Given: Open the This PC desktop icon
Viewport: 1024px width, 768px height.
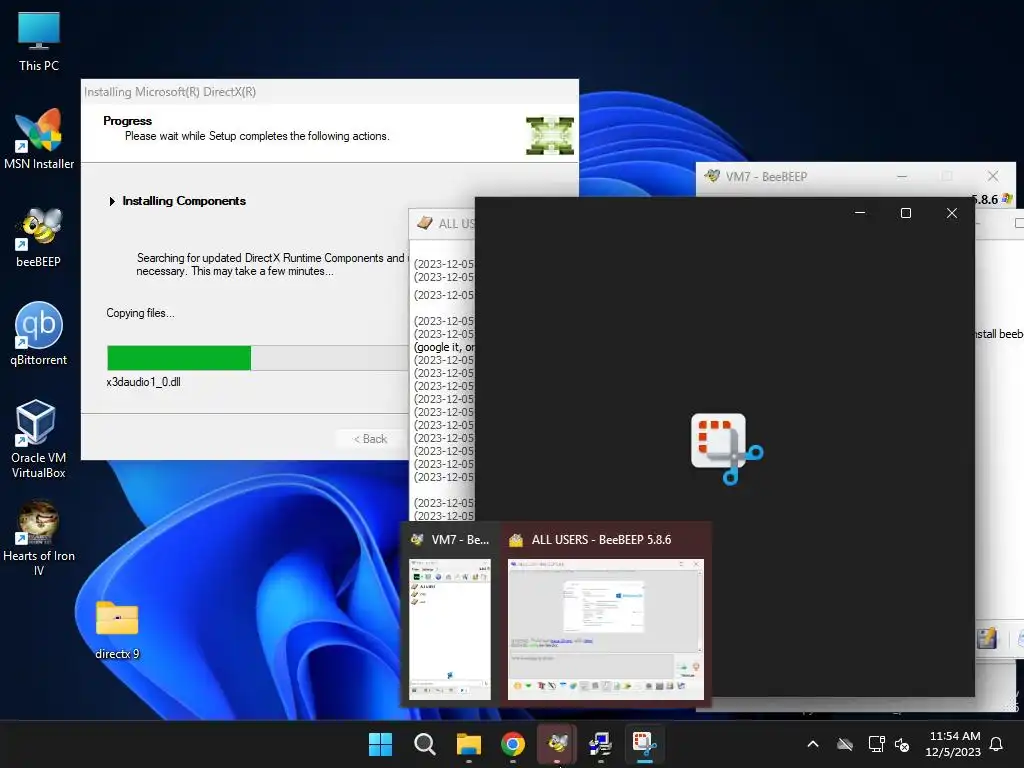Looking at the screenshot, I should [x=39, y=41].
